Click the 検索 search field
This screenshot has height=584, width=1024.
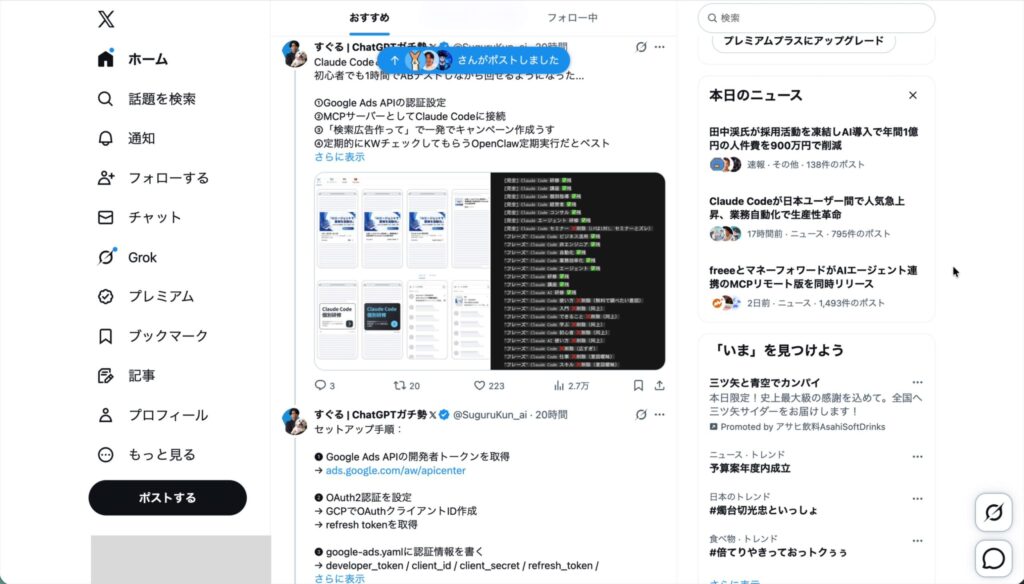pyautogui.click(x=816, y=18)
